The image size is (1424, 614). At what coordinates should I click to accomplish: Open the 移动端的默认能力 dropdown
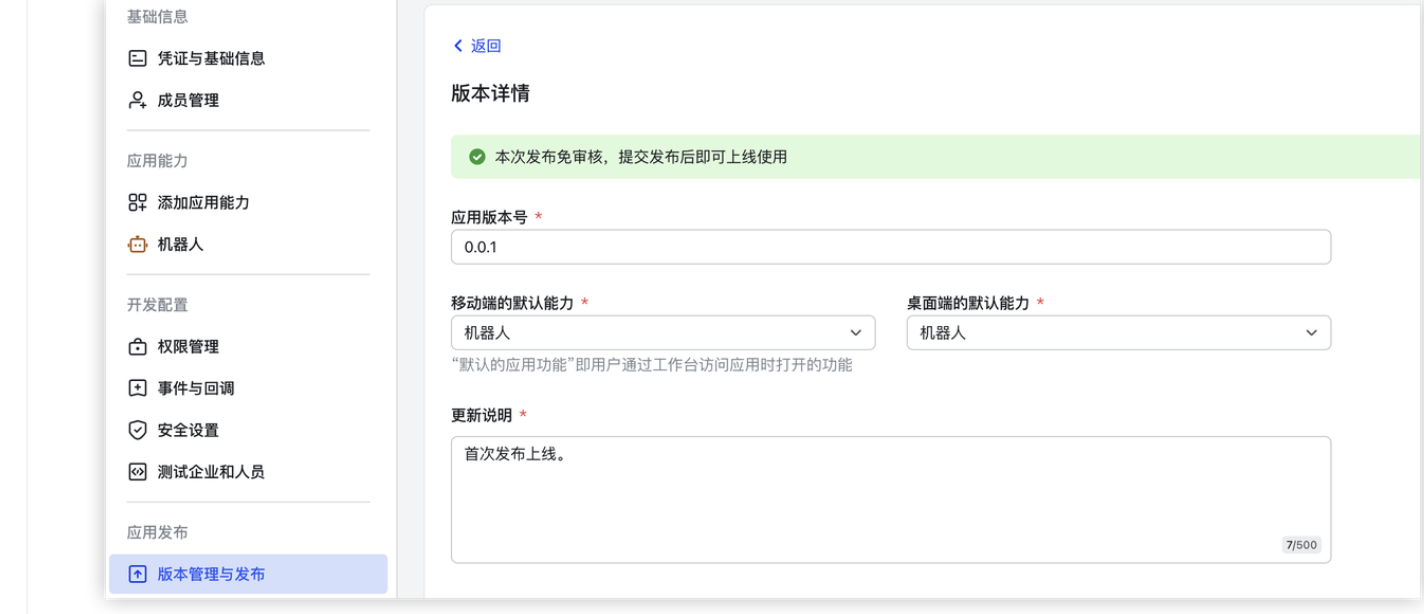663,332
